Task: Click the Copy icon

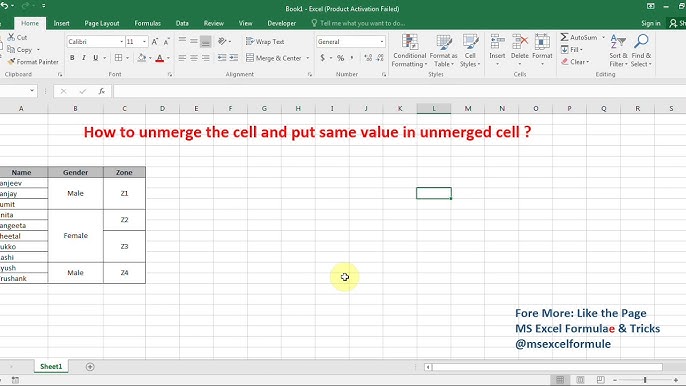Action: pyautogui.click(x=11, y=49)
